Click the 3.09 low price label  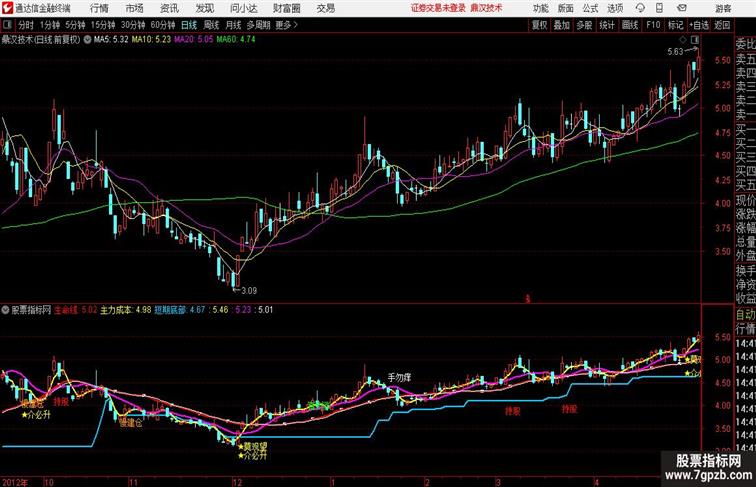click(249, 290)
